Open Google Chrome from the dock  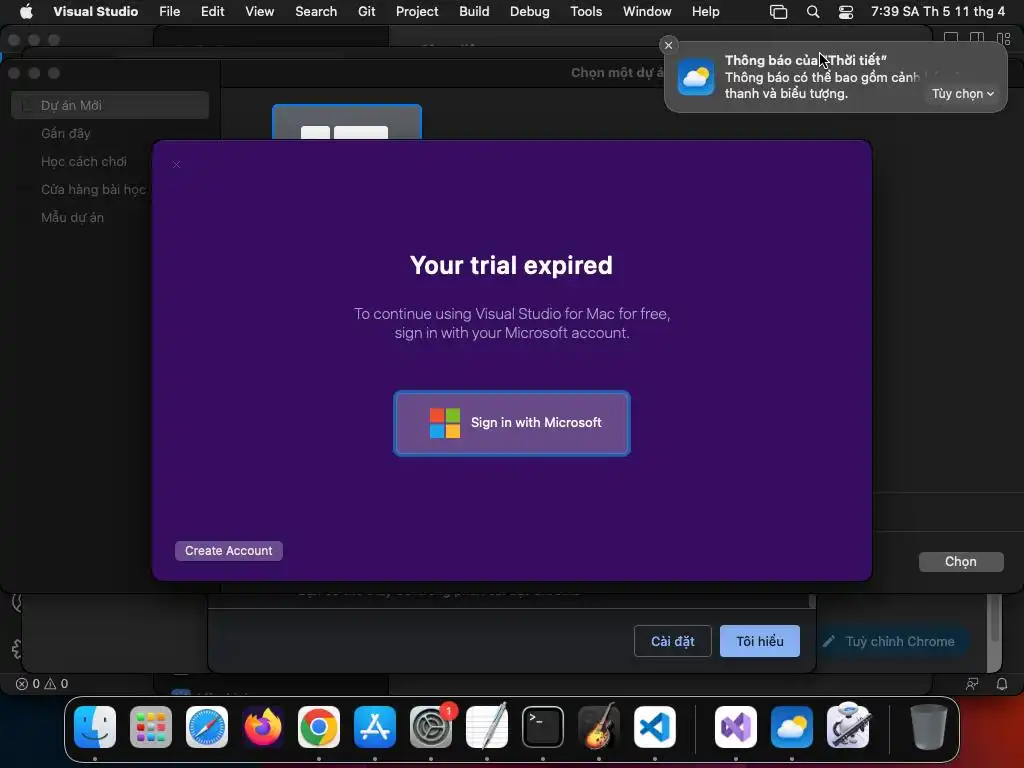click(319, 727)
